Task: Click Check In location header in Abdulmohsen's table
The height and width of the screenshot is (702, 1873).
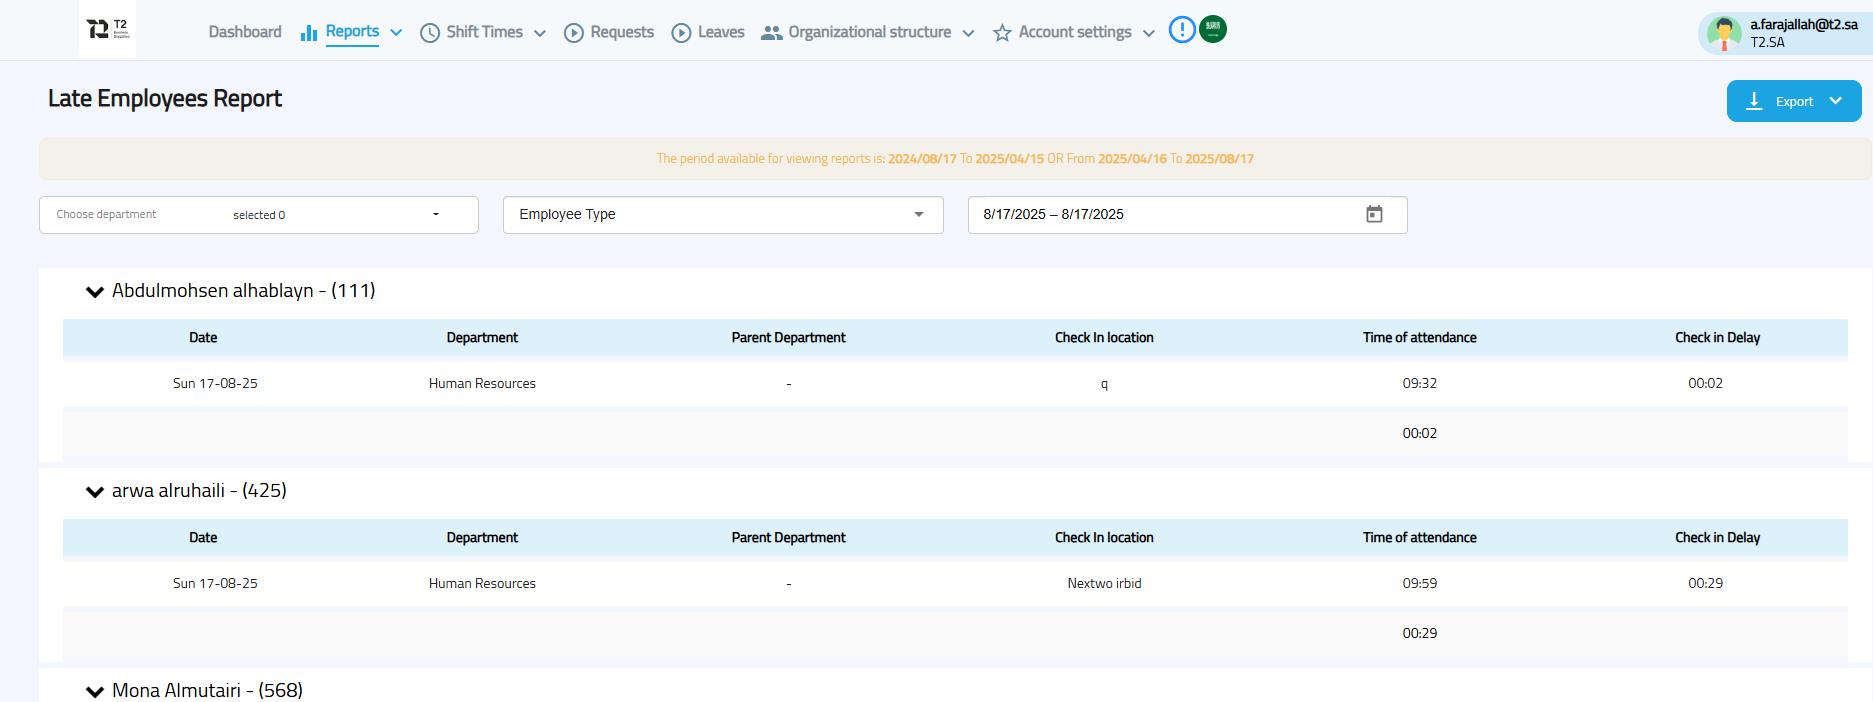Action: click(1104, 338)
